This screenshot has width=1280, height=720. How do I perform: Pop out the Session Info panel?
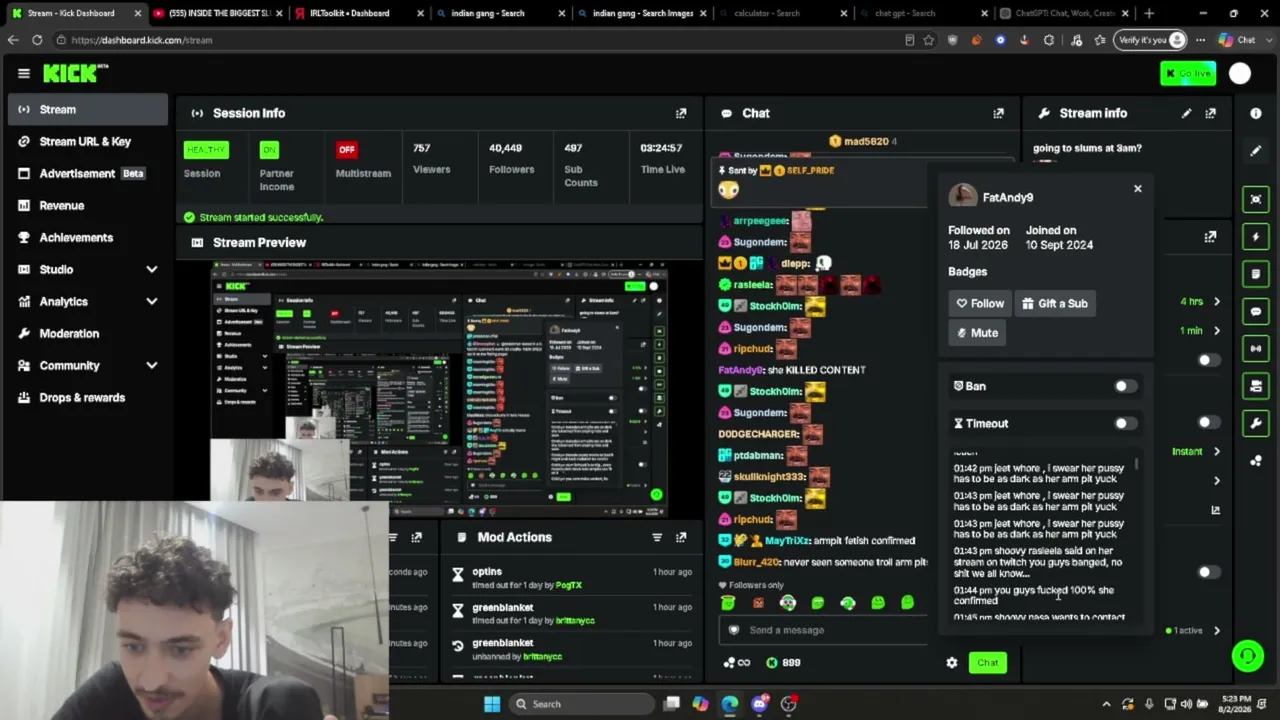coord(681,113)
